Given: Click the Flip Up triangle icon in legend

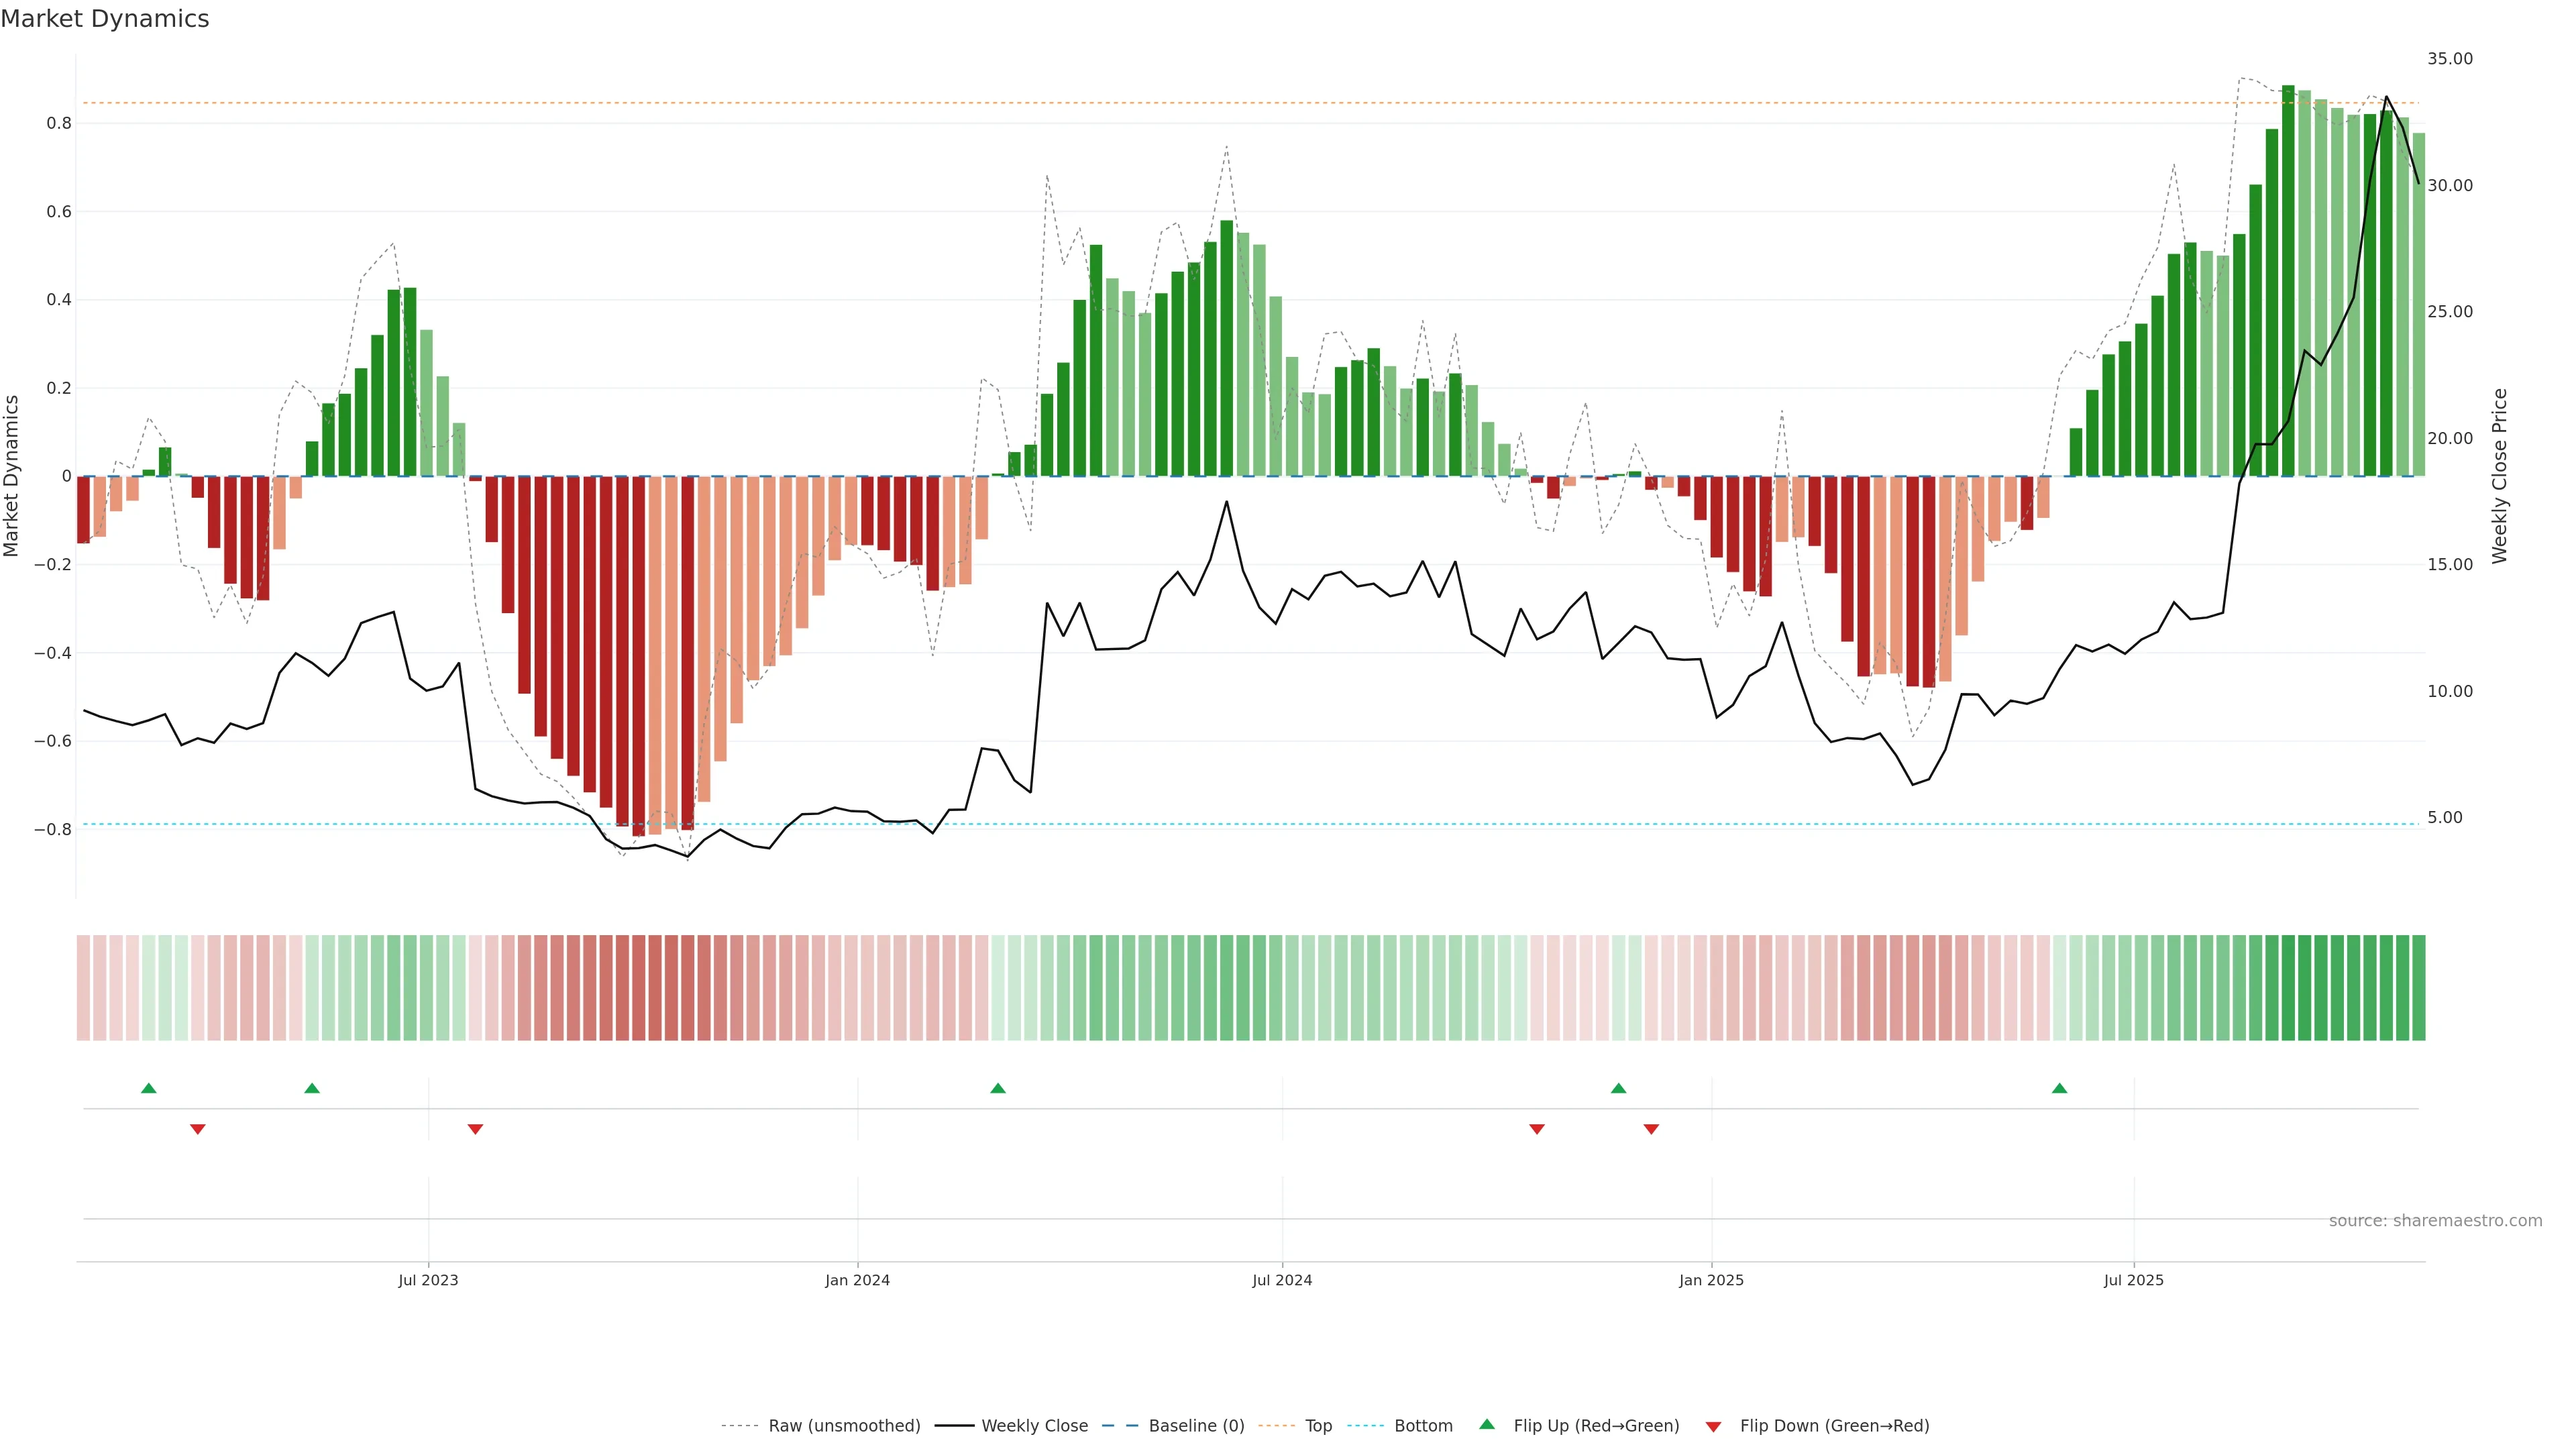Looking at the screenshot, I should [x=1487, y=1424].
